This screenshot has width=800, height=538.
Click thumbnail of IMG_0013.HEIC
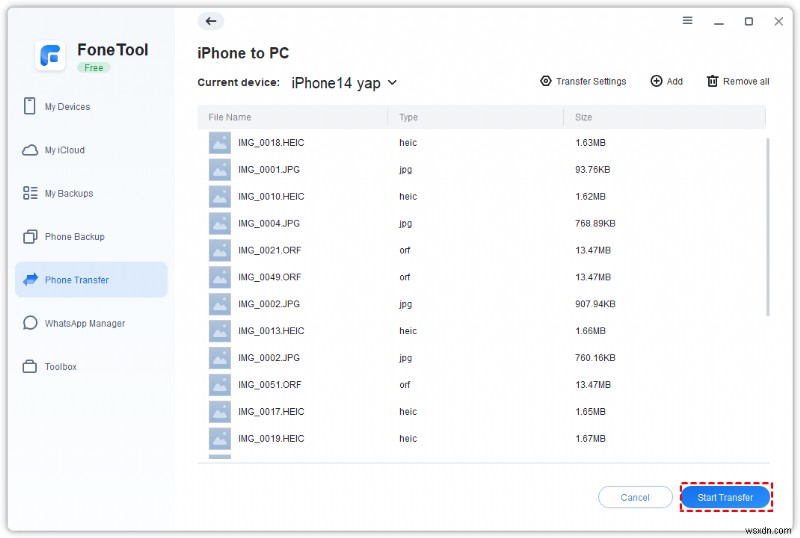point(220,331)
